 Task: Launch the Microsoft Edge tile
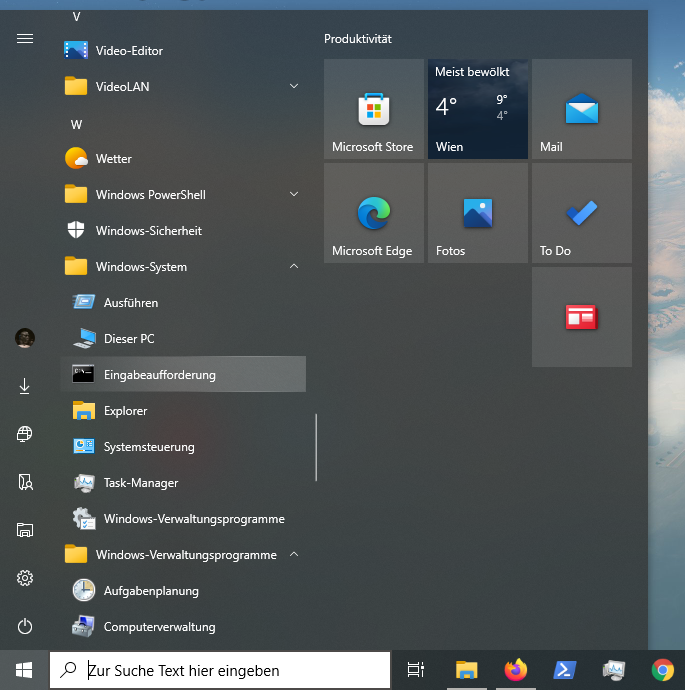pos(374,213)
